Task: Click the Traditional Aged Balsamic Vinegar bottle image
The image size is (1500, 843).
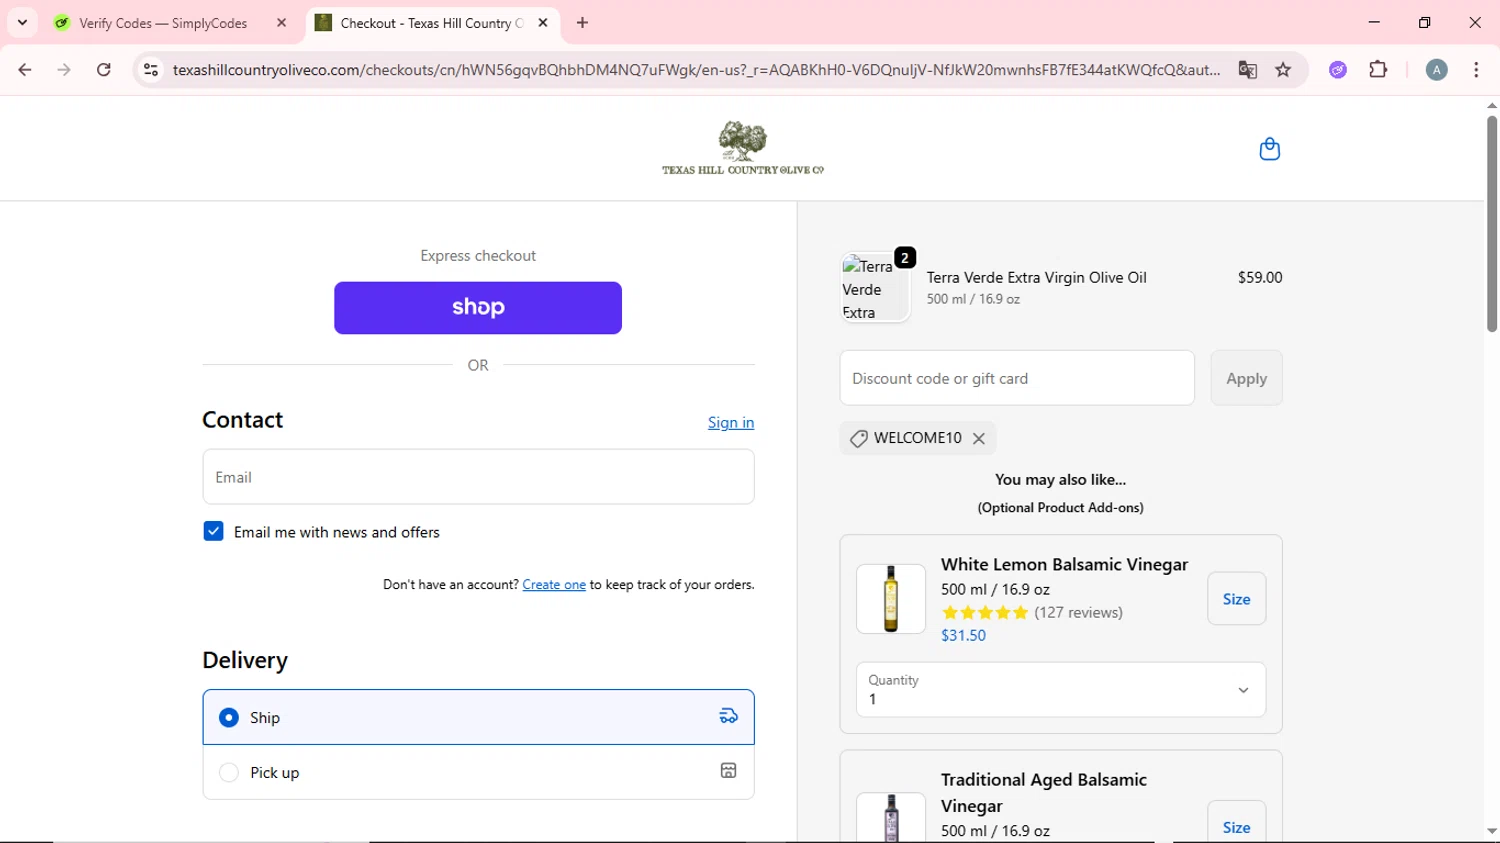Action: click(890, 818)
